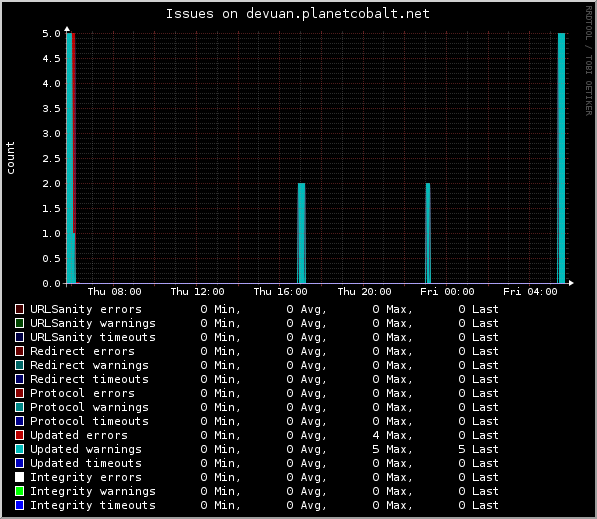The height and width of the screenshot is (519, 597).
Task: Click the Protocol warnings teal swatch
Action: point(19,407)
